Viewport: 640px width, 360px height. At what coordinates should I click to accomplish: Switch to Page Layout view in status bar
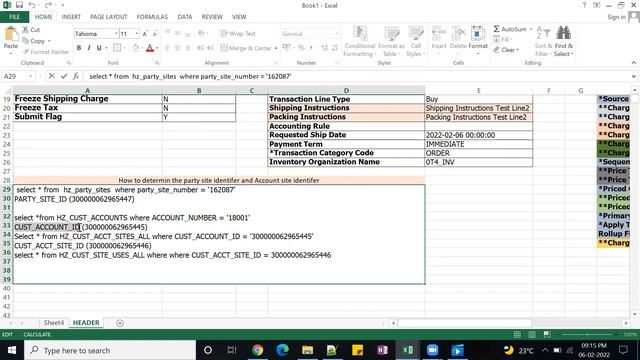532,334
